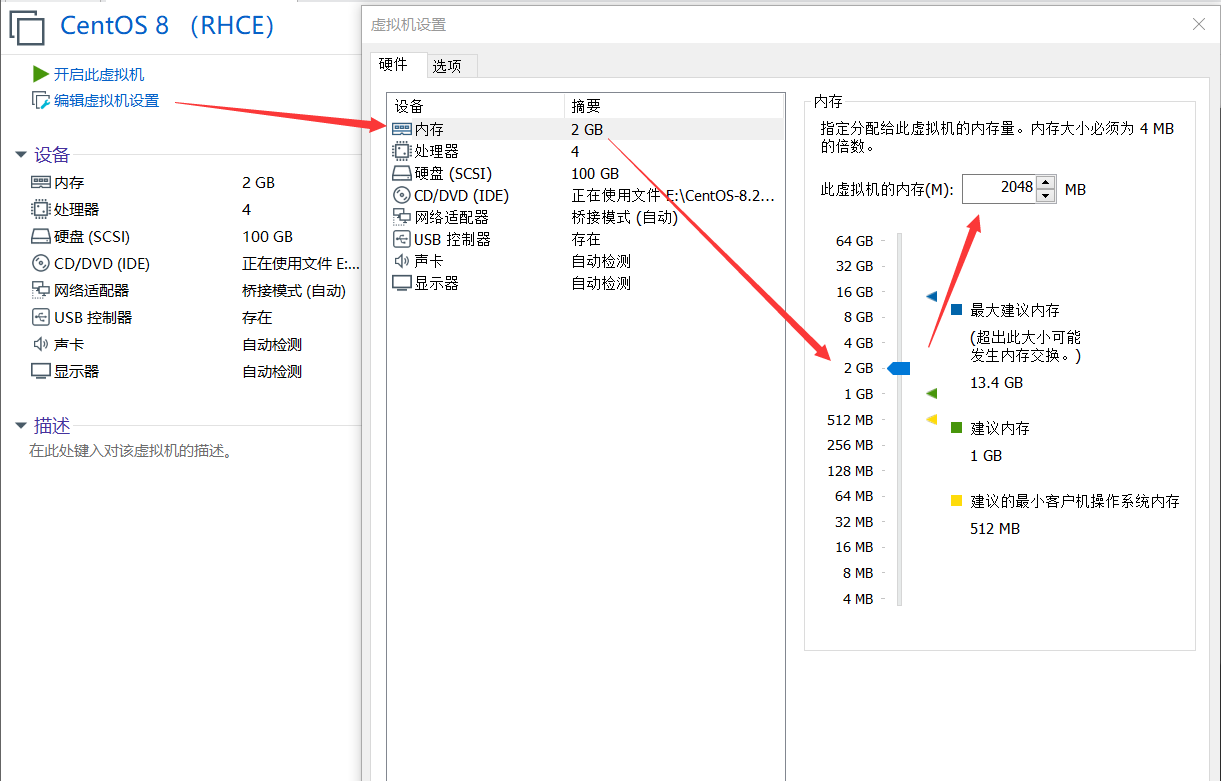Click the CD/DVD file path summary in settings
The height and width of the screenshot is (781, 1221).
click(x=672, y=196)
